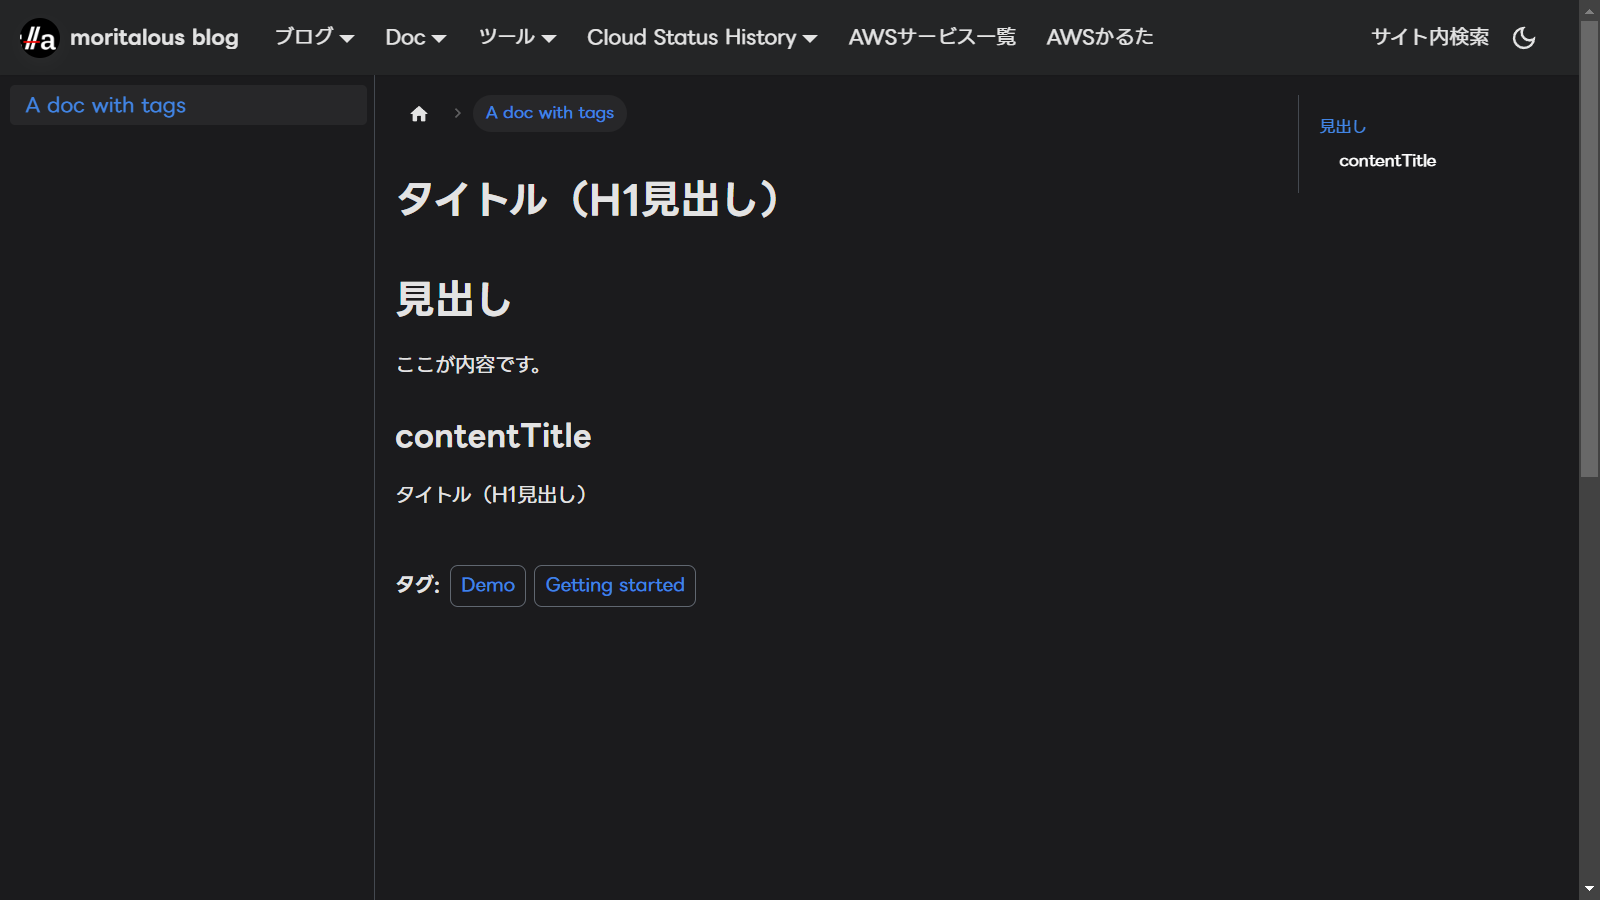The image size is (1600, 900).
Task: Go to AWSサービス一覧 page
Action: click(932, 38)
